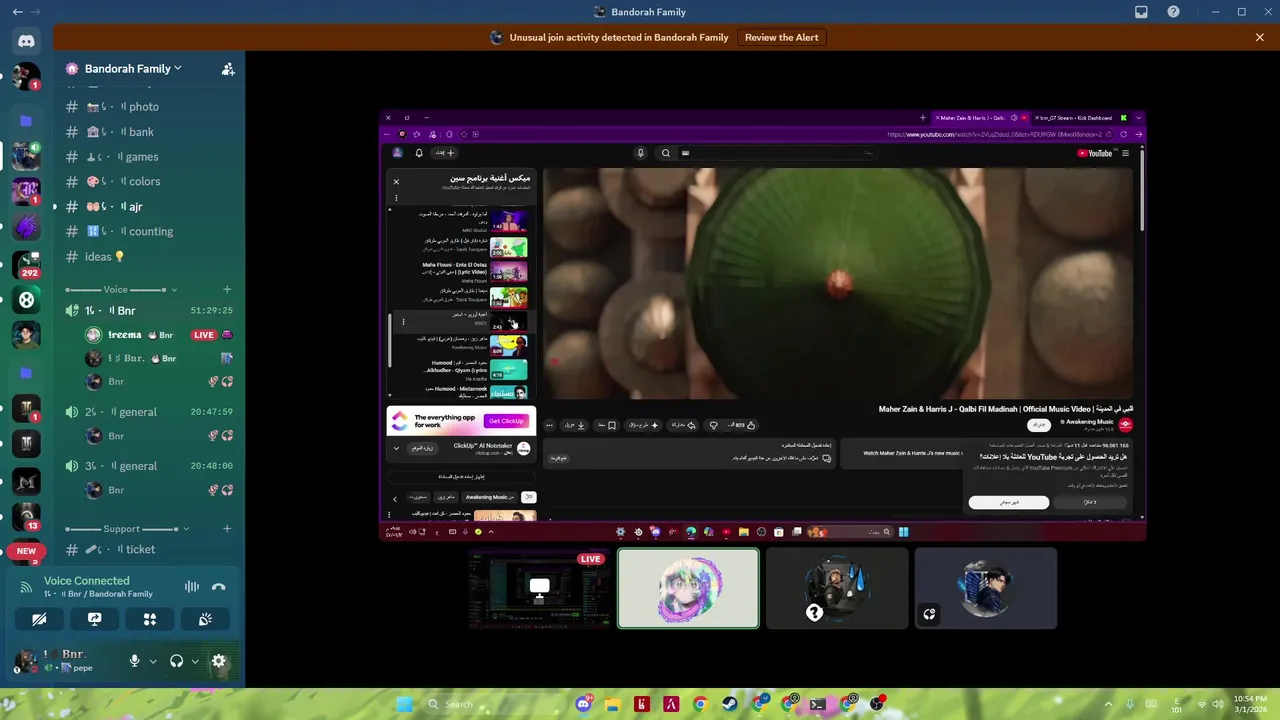
Task: Click the Windows Start button
Action: tap(404, 704)
